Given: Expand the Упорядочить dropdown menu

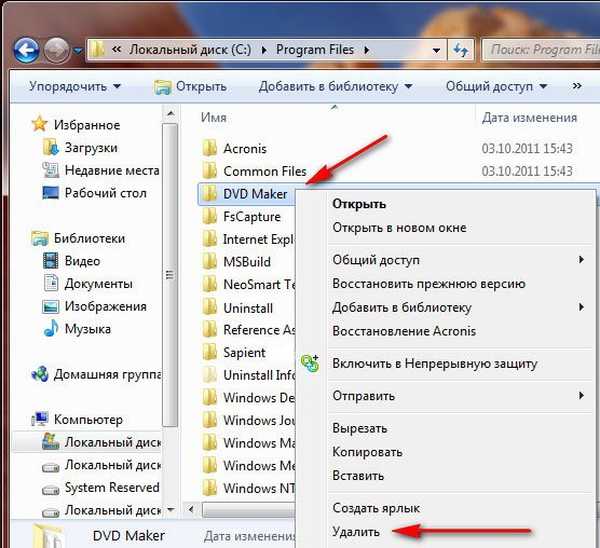Looking at the screenshot, I should click(74, 86).
